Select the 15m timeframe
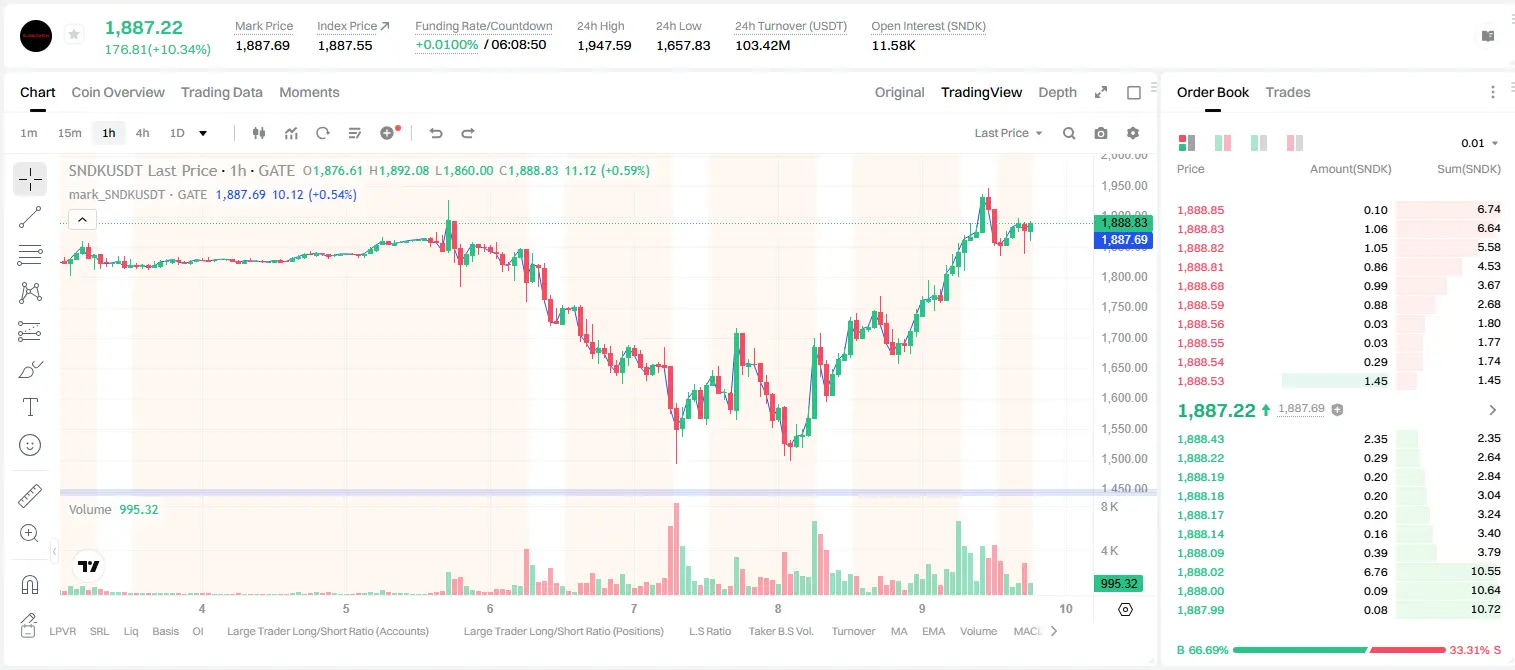Viewport: 1515px width, 670px height. (x=69, y=133)
